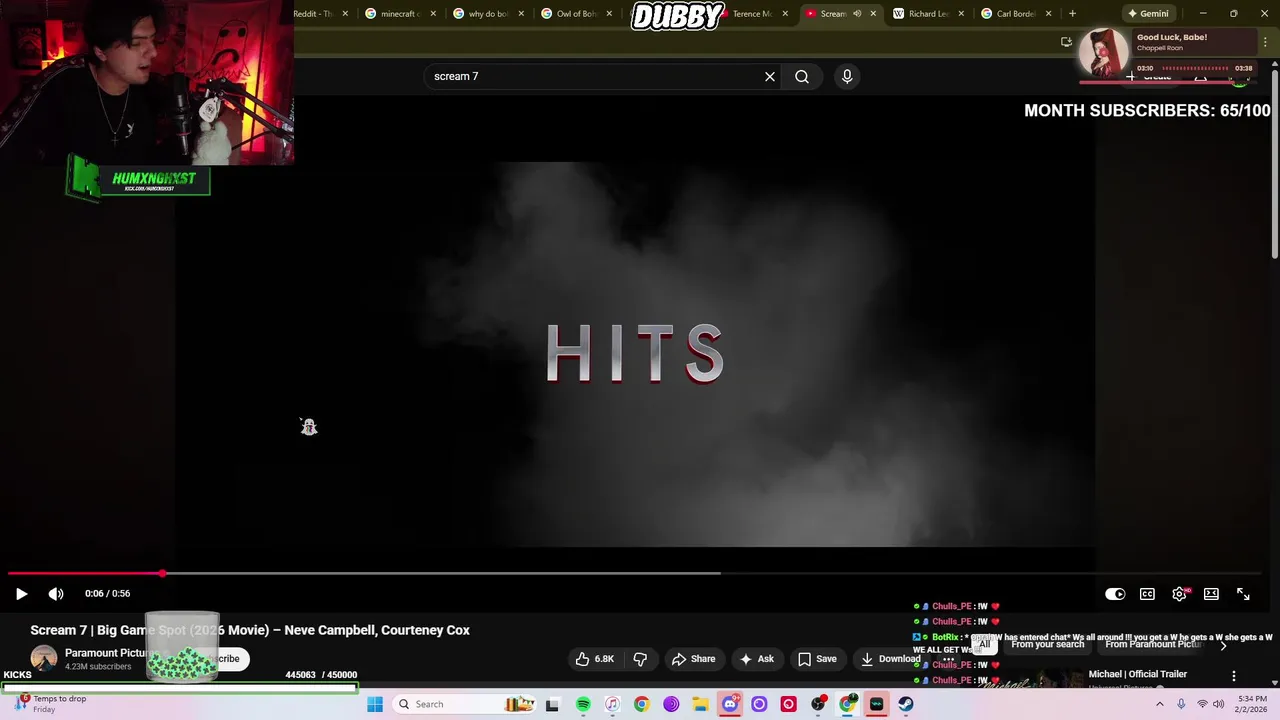Mute the Scream tab audio icon

pyautogui.click(x=857, y=14)
